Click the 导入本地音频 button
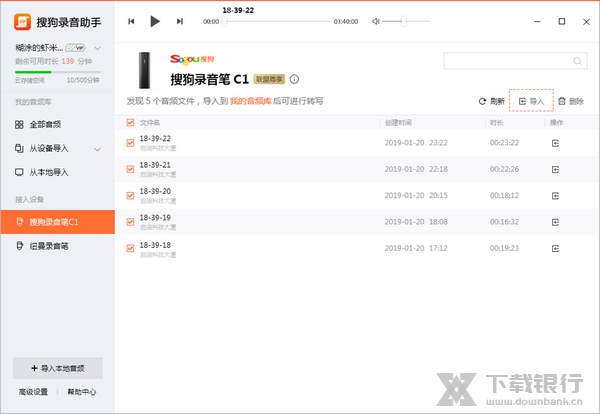This screenshot has width=600, height=414. coord(57,368)
